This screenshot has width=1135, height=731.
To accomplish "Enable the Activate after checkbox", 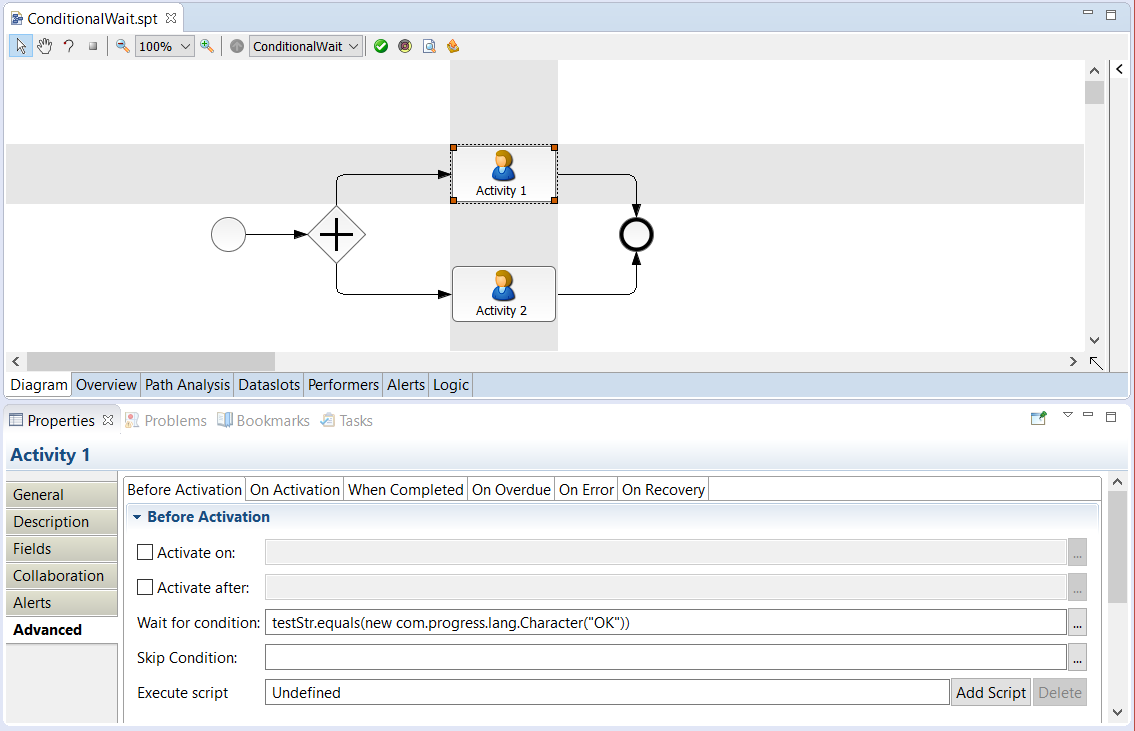I will pyautogui.click(x=145, y=587).
